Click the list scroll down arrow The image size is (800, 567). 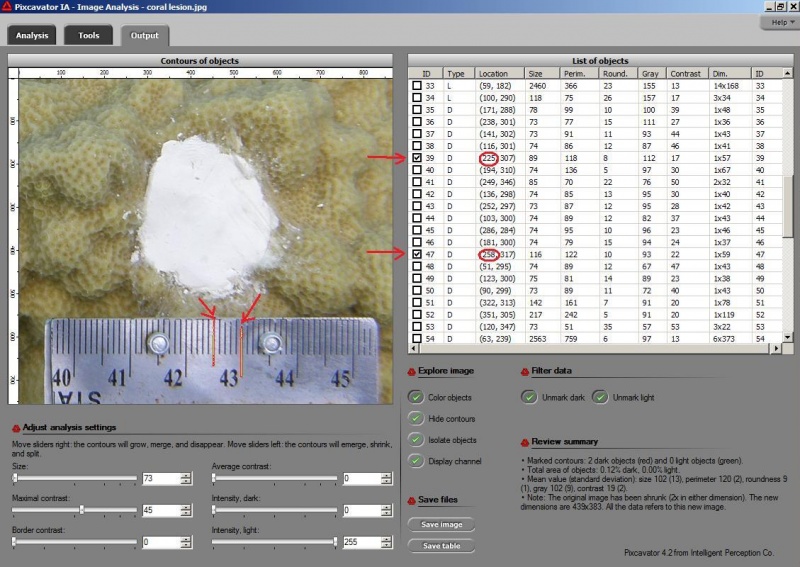788,337
